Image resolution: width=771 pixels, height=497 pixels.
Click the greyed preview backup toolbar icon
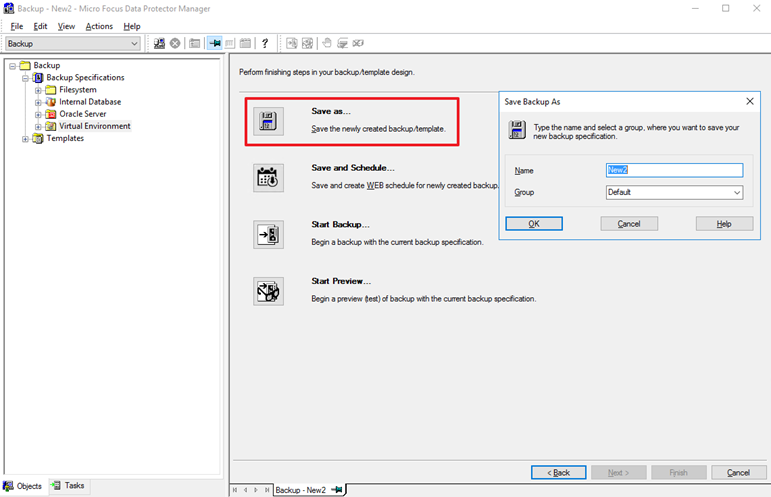[x=307, y=43]
